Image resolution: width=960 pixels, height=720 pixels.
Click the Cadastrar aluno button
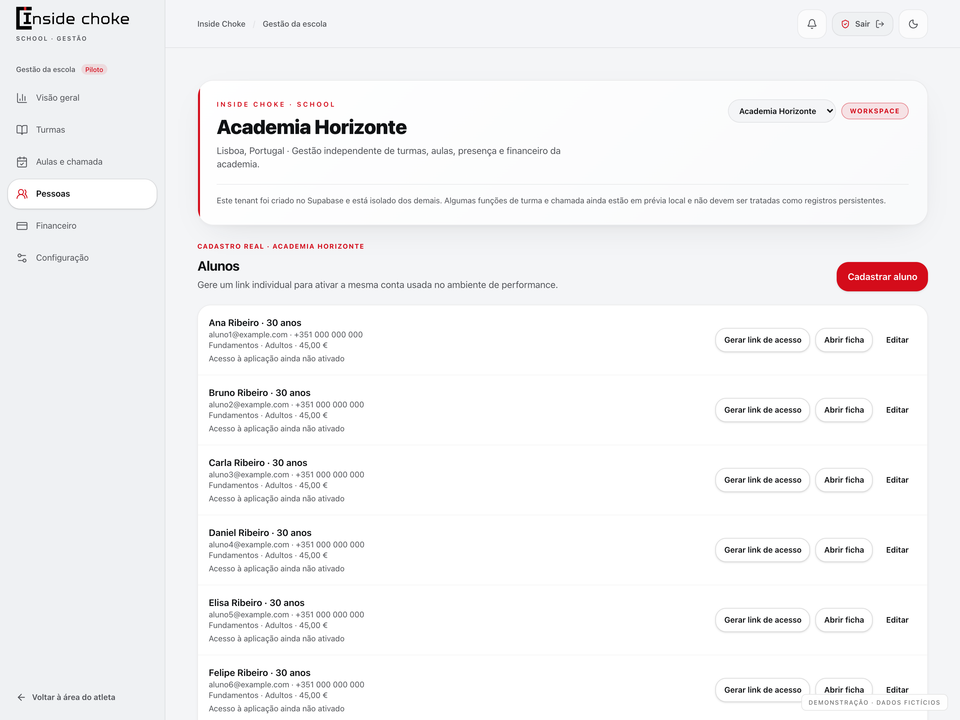(882, 277)
